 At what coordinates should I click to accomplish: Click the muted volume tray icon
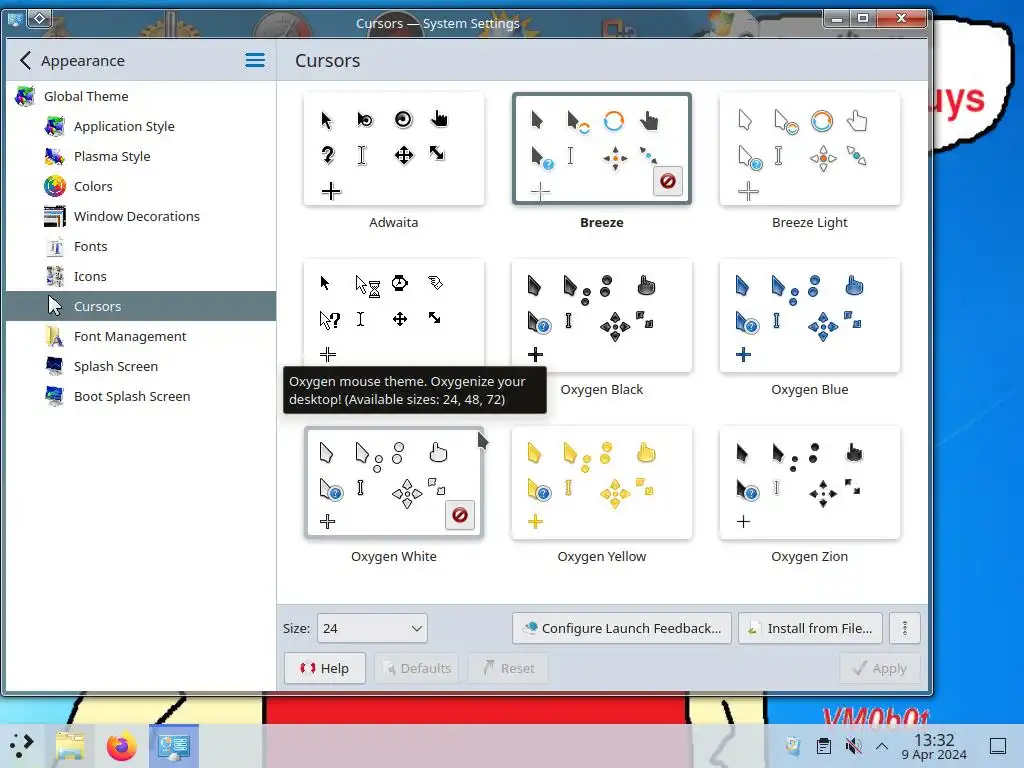pos(853,745)
